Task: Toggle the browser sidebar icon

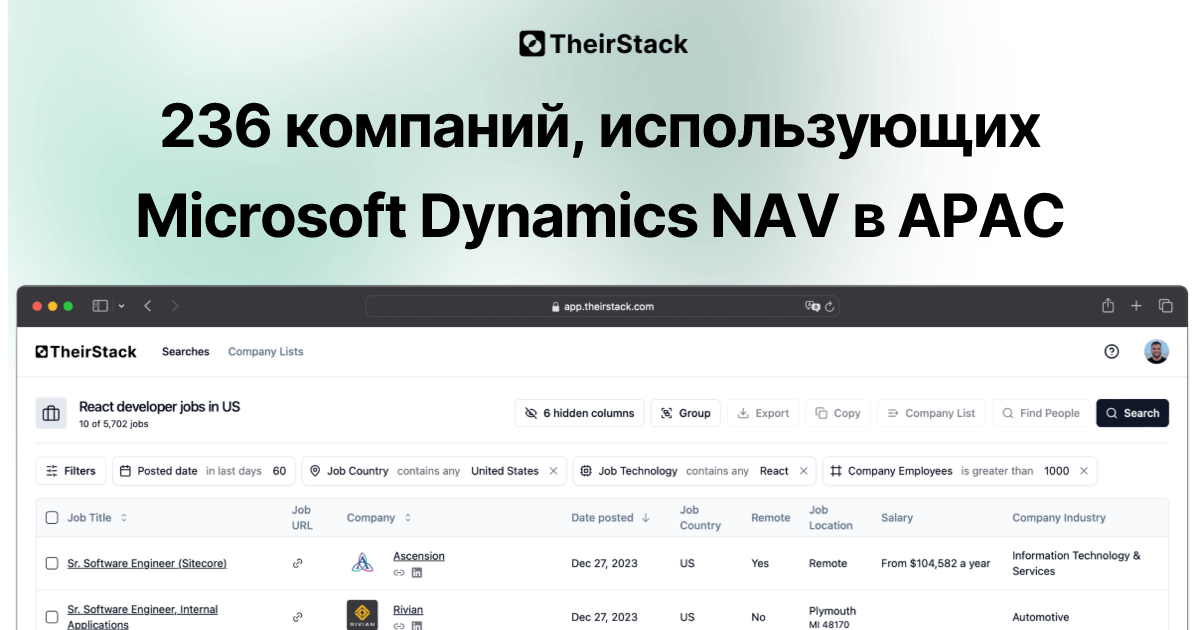Action: pos(100,306)
